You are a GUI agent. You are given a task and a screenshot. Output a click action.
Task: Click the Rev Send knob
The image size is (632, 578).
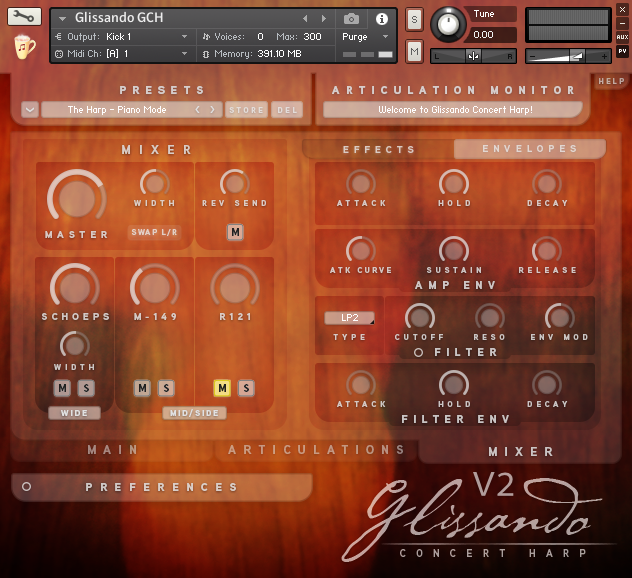tap(235, 184)
